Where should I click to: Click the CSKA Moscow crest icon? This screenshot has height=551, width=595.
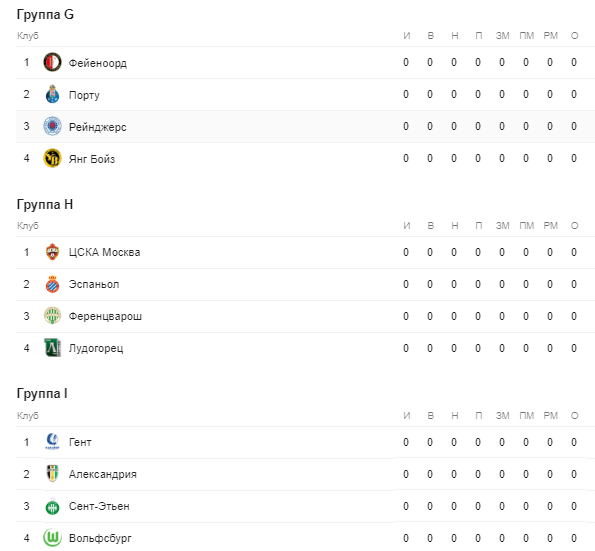coord(52,252)
